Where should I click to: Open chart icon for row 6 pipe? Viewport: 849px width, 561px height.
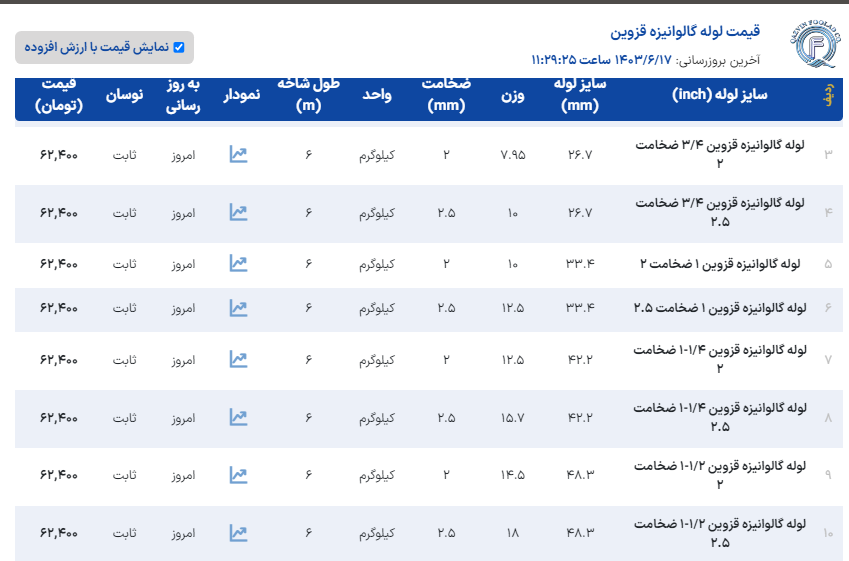(238, 308)
